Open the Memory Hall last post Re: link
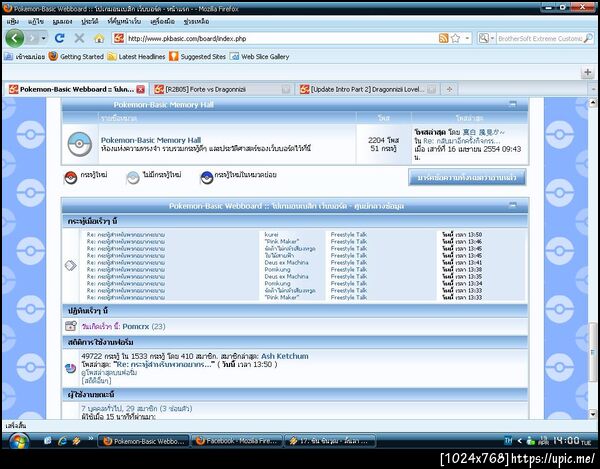Screen dimensions: 600x469 pos(461,141)
